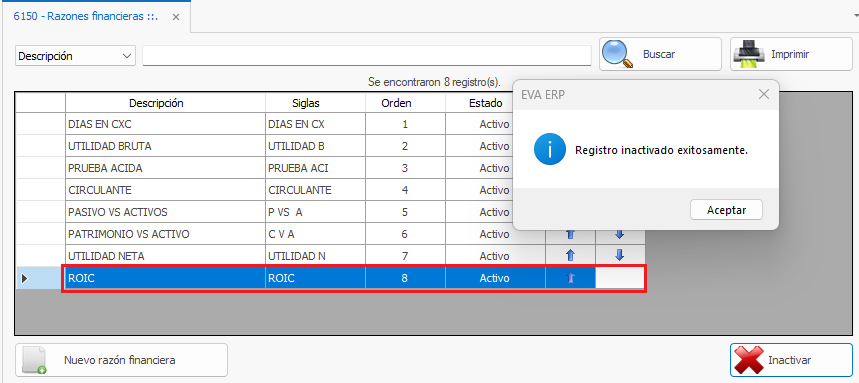Select the DIAS EN CXC description cell

tap(165, 124)
